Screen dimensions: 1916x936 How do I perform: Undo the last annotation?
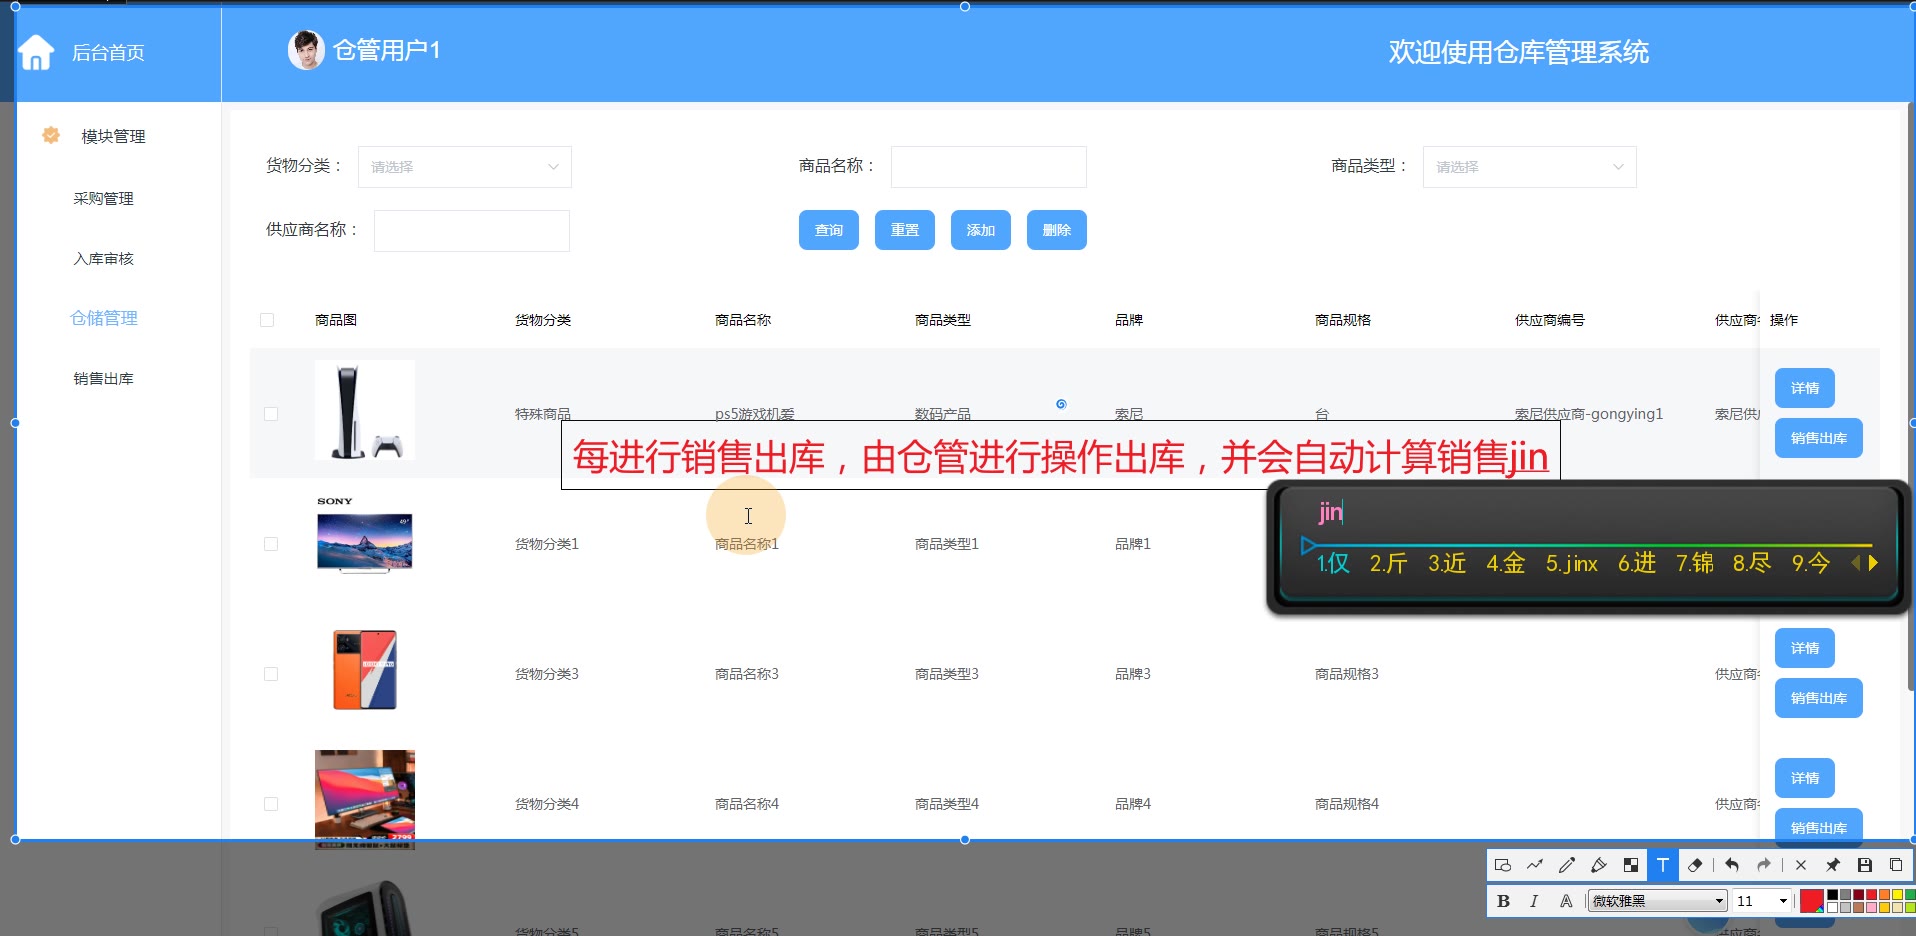click(x=1732, y=865)
